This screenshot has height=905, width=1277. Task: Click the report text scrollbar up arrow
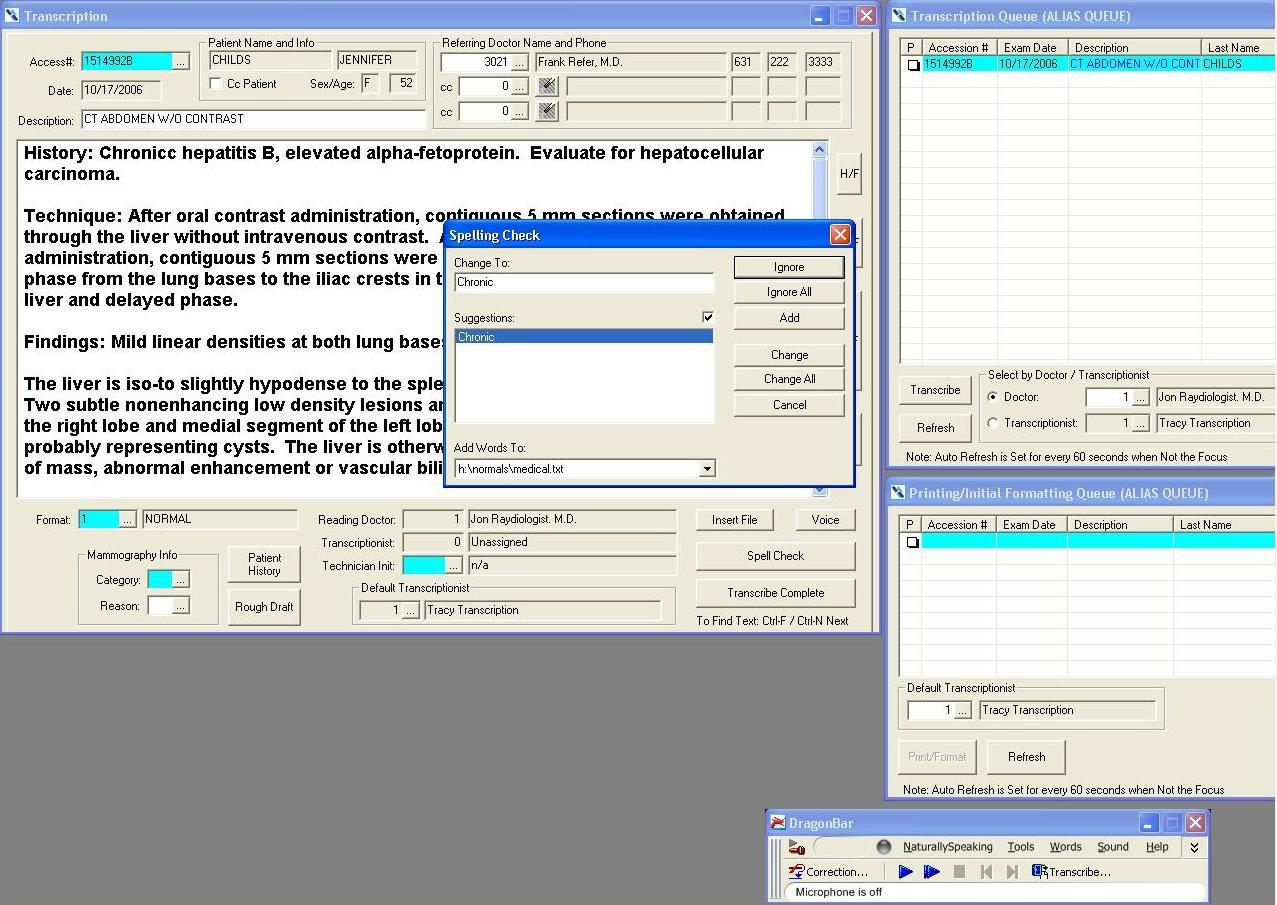(x=820, y=150)
